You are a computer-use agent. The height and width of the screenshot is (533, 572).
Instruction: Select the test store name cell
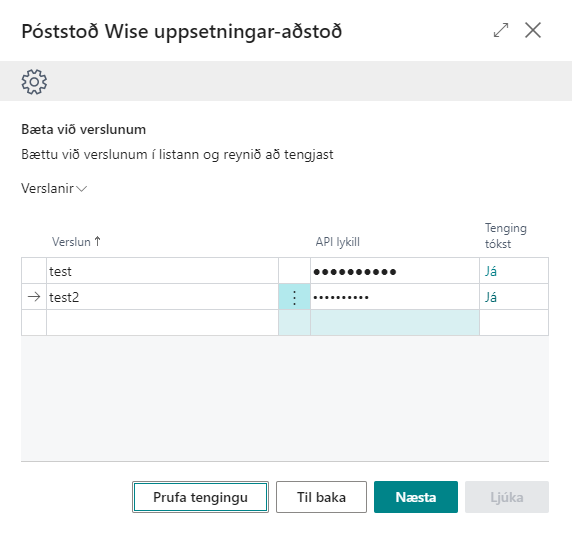[x=162, y=271]
